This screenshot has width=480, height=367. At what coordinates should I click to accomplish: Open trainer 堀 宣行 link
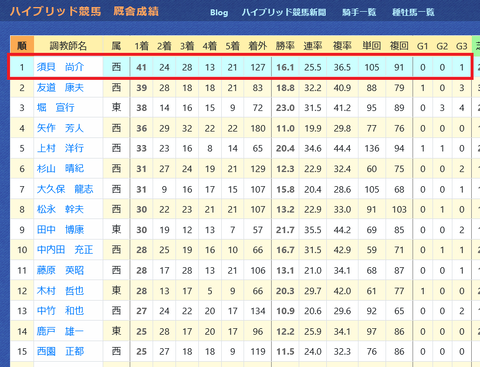coord(55,108)
